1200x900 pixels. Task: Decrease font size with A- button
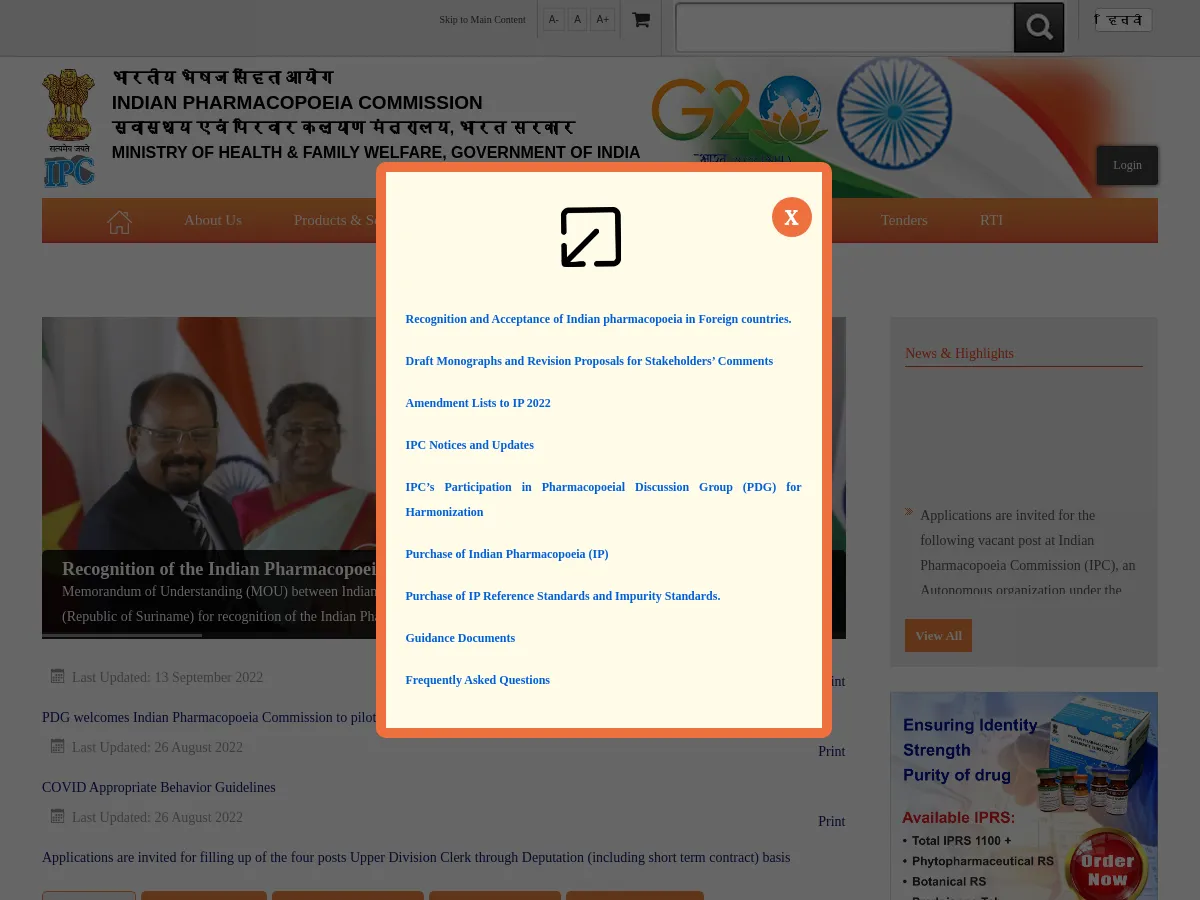[553, 19]
